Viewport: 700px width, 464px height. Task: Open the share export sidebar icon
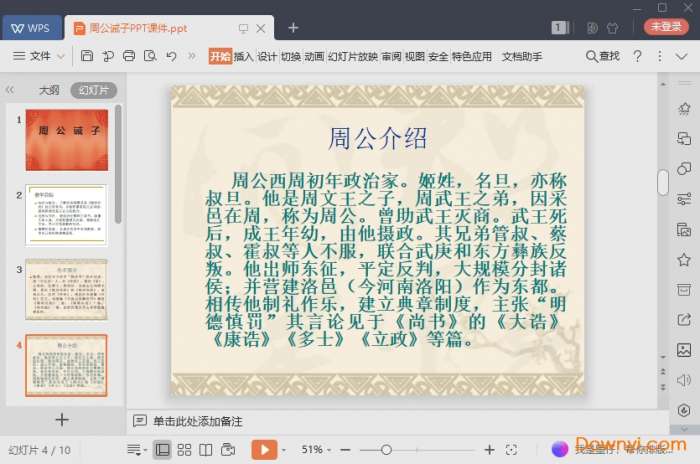pyautogui.click(x=684, y=320)
